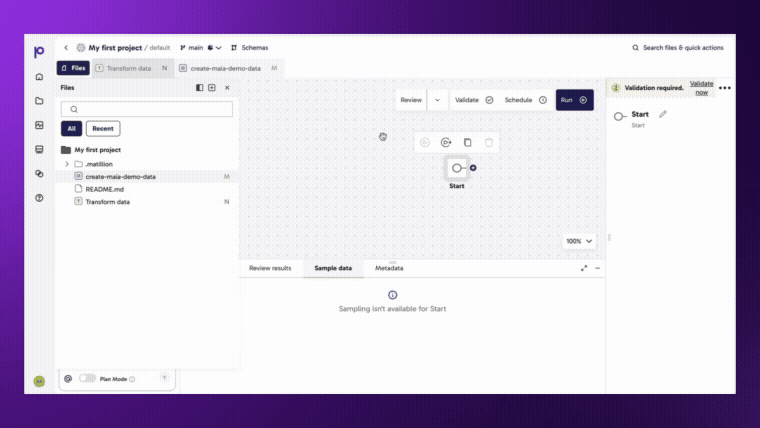The width and height of the screenshot is (760, 428).
Task: Select the All filter in Files
Action: [71, 129]
